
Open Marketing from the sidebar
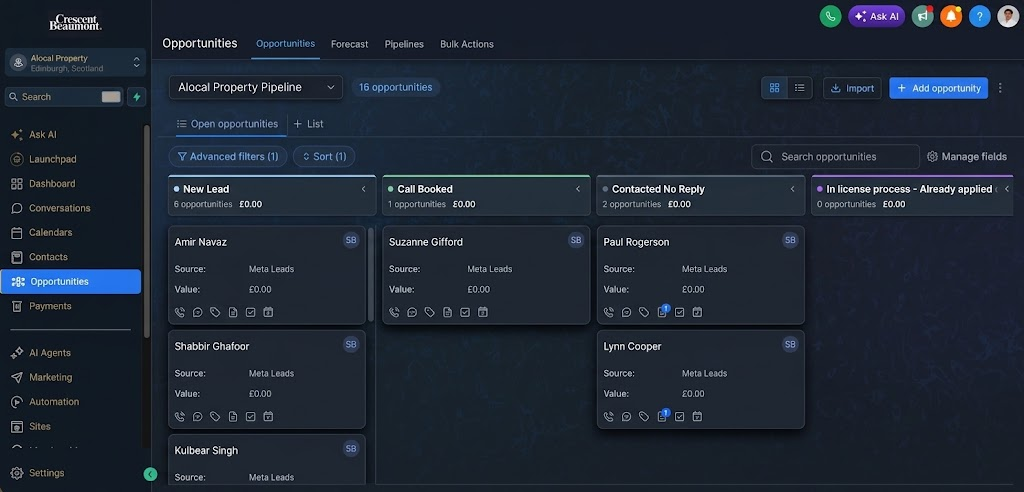42,377
